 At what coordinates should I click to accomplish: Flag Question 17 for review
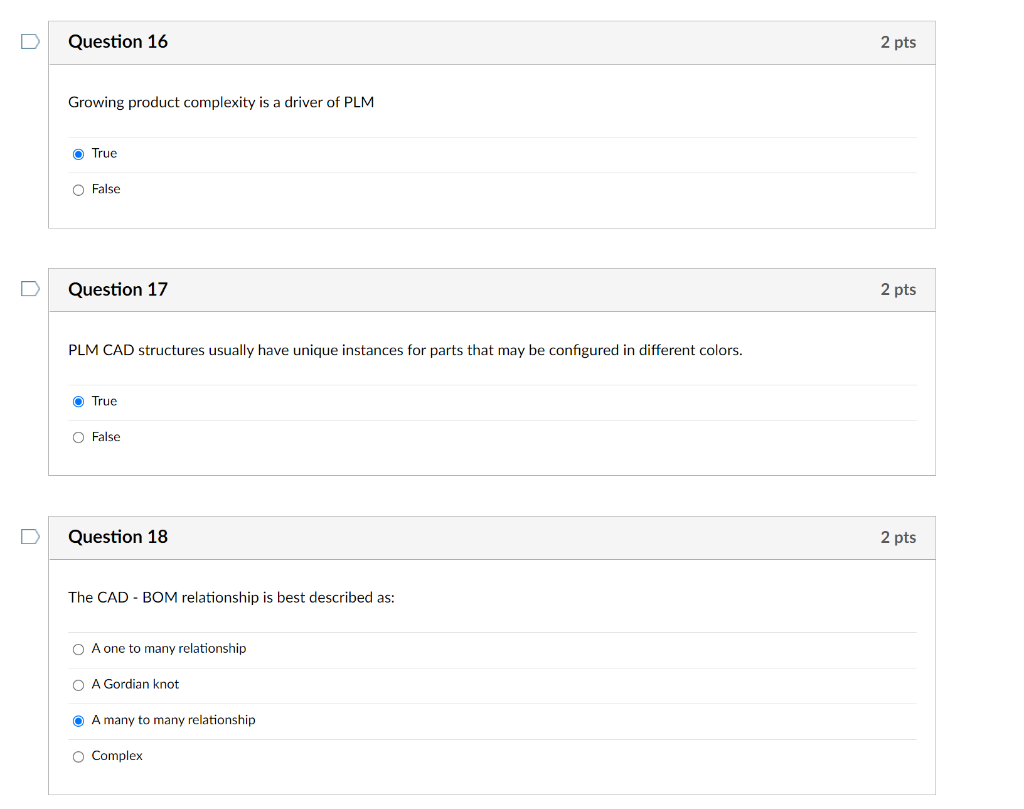(29, 288)
